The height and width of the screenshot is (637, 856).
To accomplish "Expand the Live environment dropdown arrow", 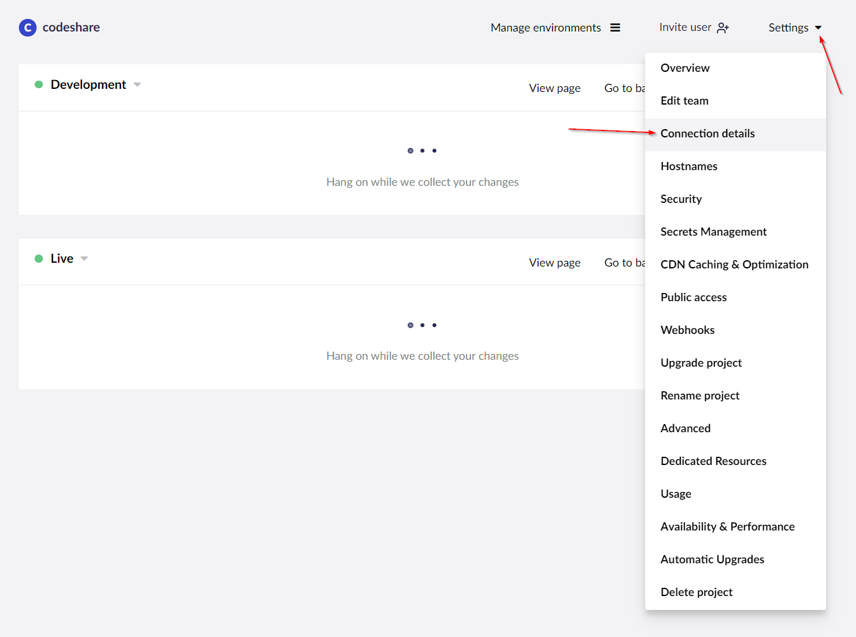I will tap(84, 259).
